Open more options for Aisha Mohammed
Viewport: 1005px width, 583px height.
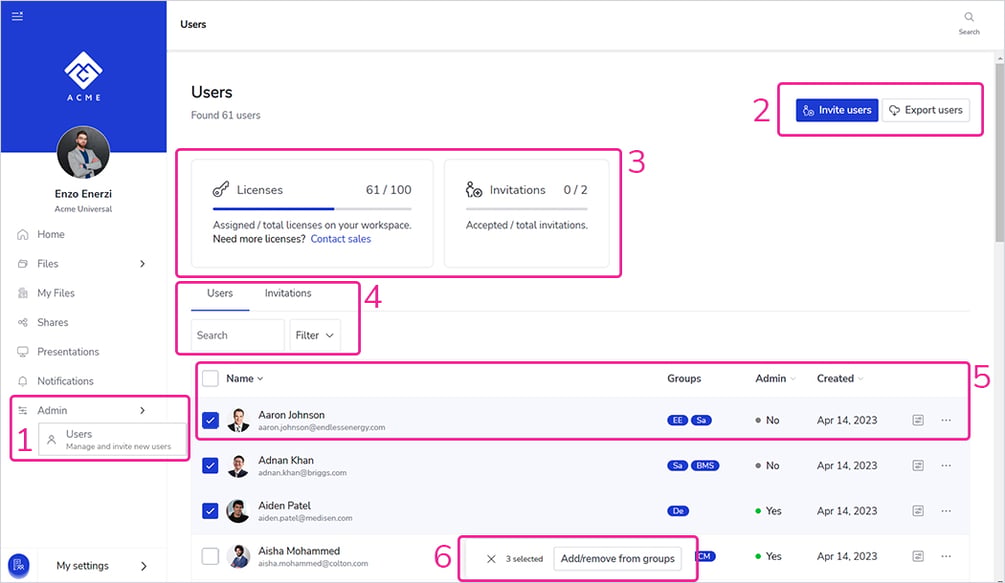pos(946,556)
